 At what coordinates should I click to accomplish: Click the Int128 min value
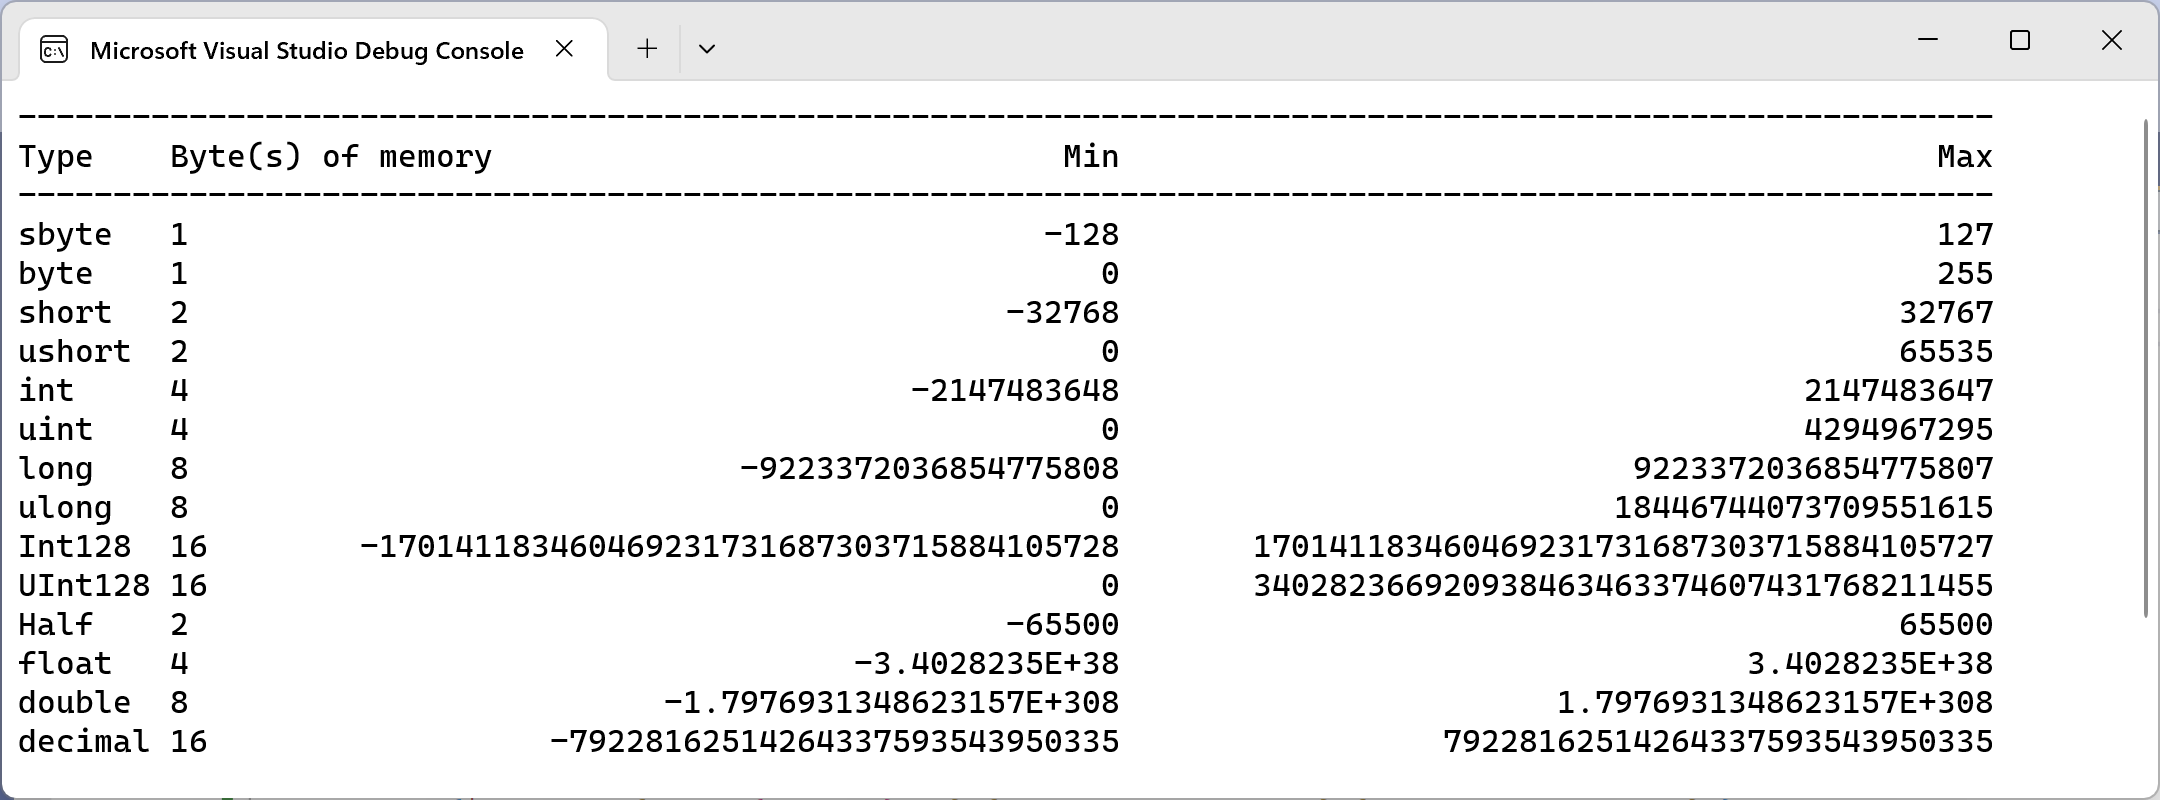click(740, 547)
